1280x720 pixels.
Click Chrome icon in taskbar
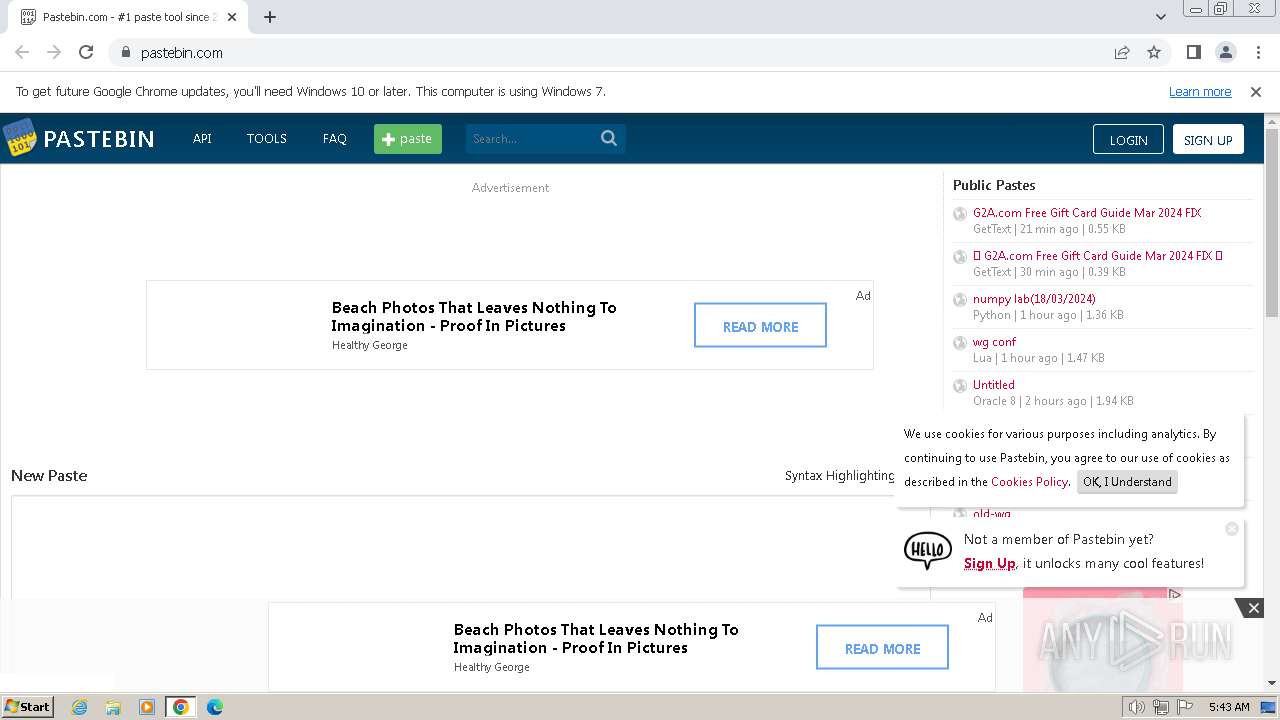click(x=181, y=707)
